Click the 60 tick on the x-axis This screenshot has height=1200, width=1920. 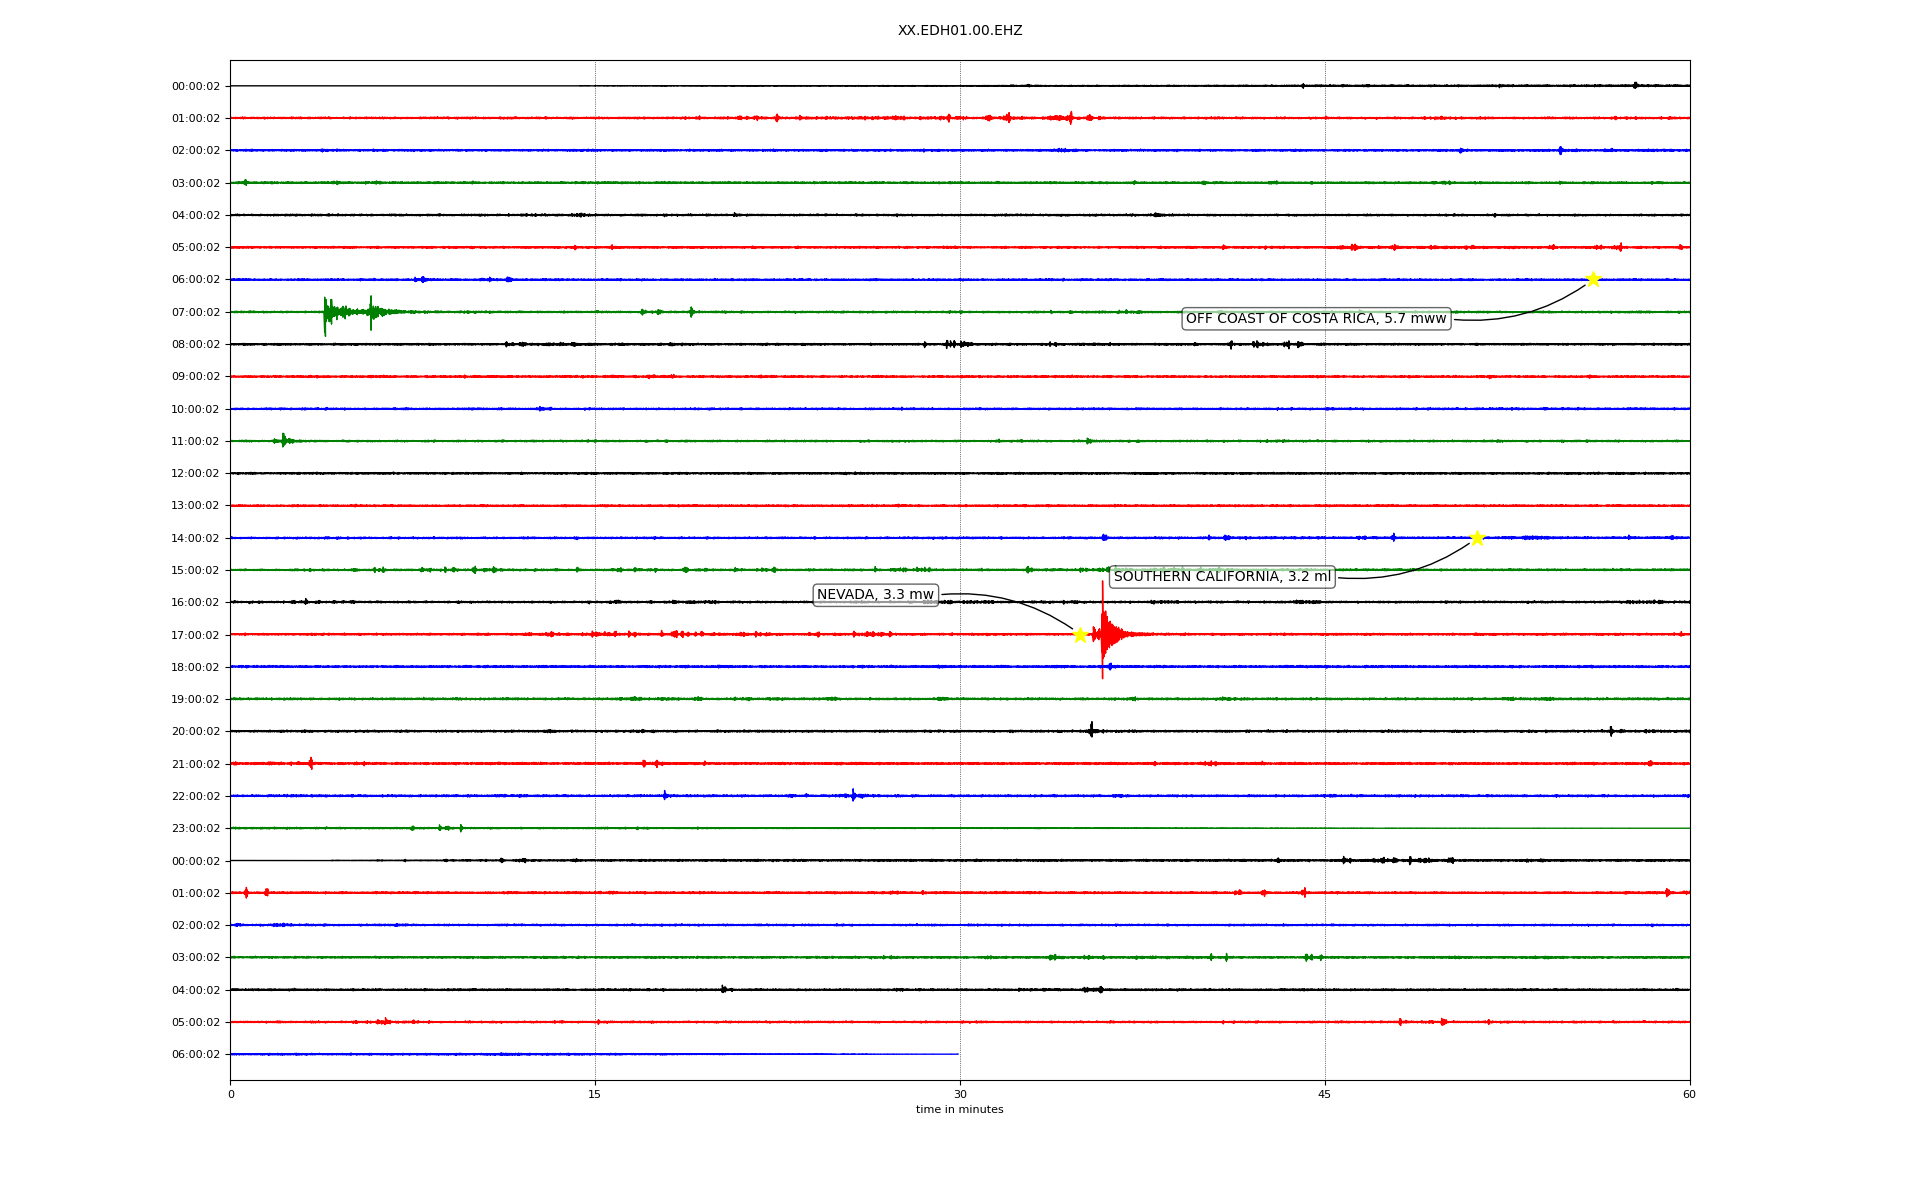1689,1094
